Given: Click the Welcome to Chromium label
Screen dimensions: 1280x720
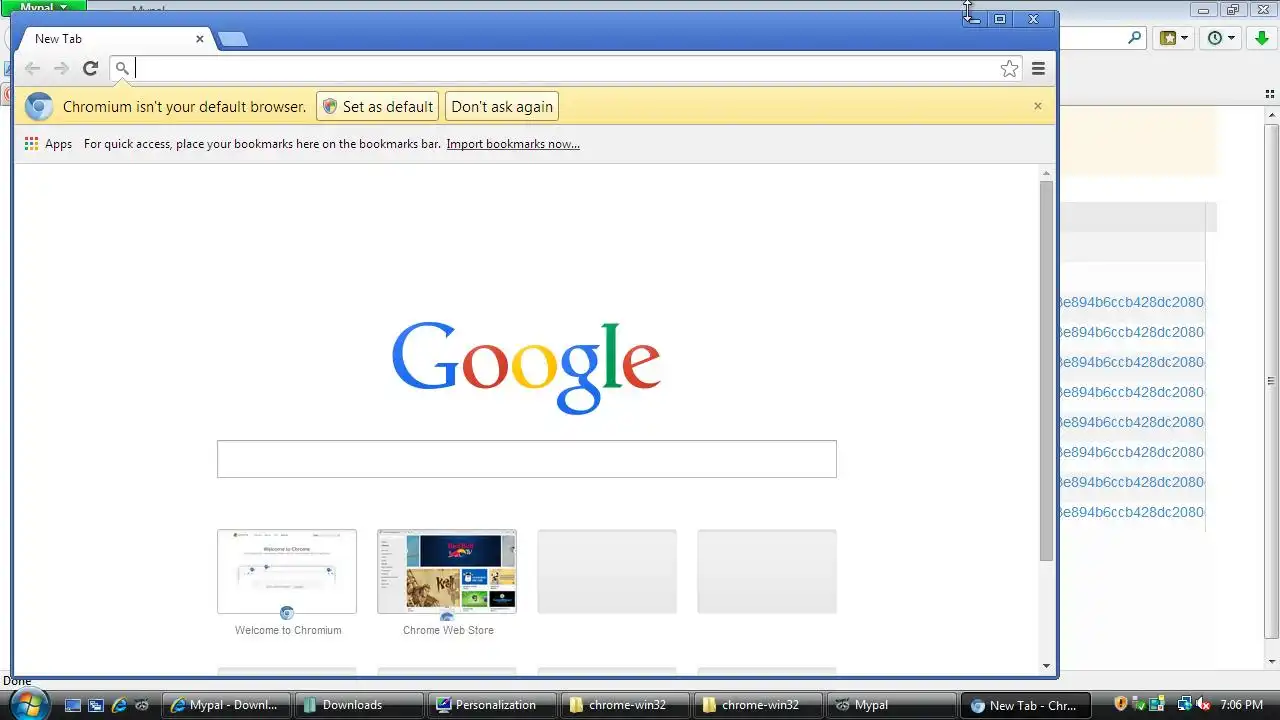Looking at the screenshot, I should point(288,630).
